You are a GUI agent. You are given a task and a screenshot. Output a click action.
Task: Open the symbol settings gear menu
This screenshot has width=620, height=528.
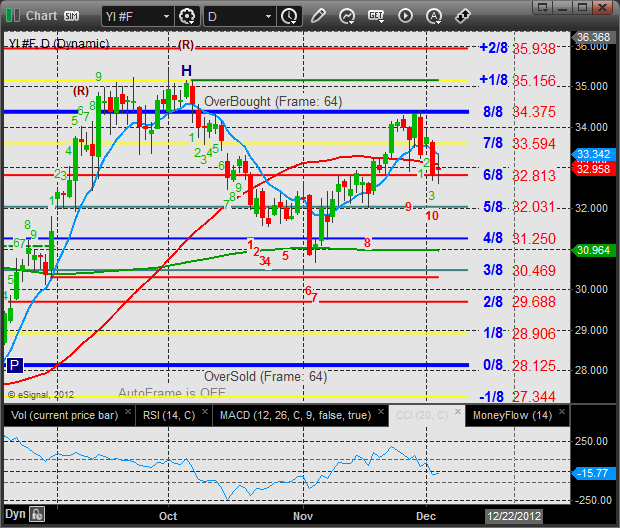click(187, 16)
